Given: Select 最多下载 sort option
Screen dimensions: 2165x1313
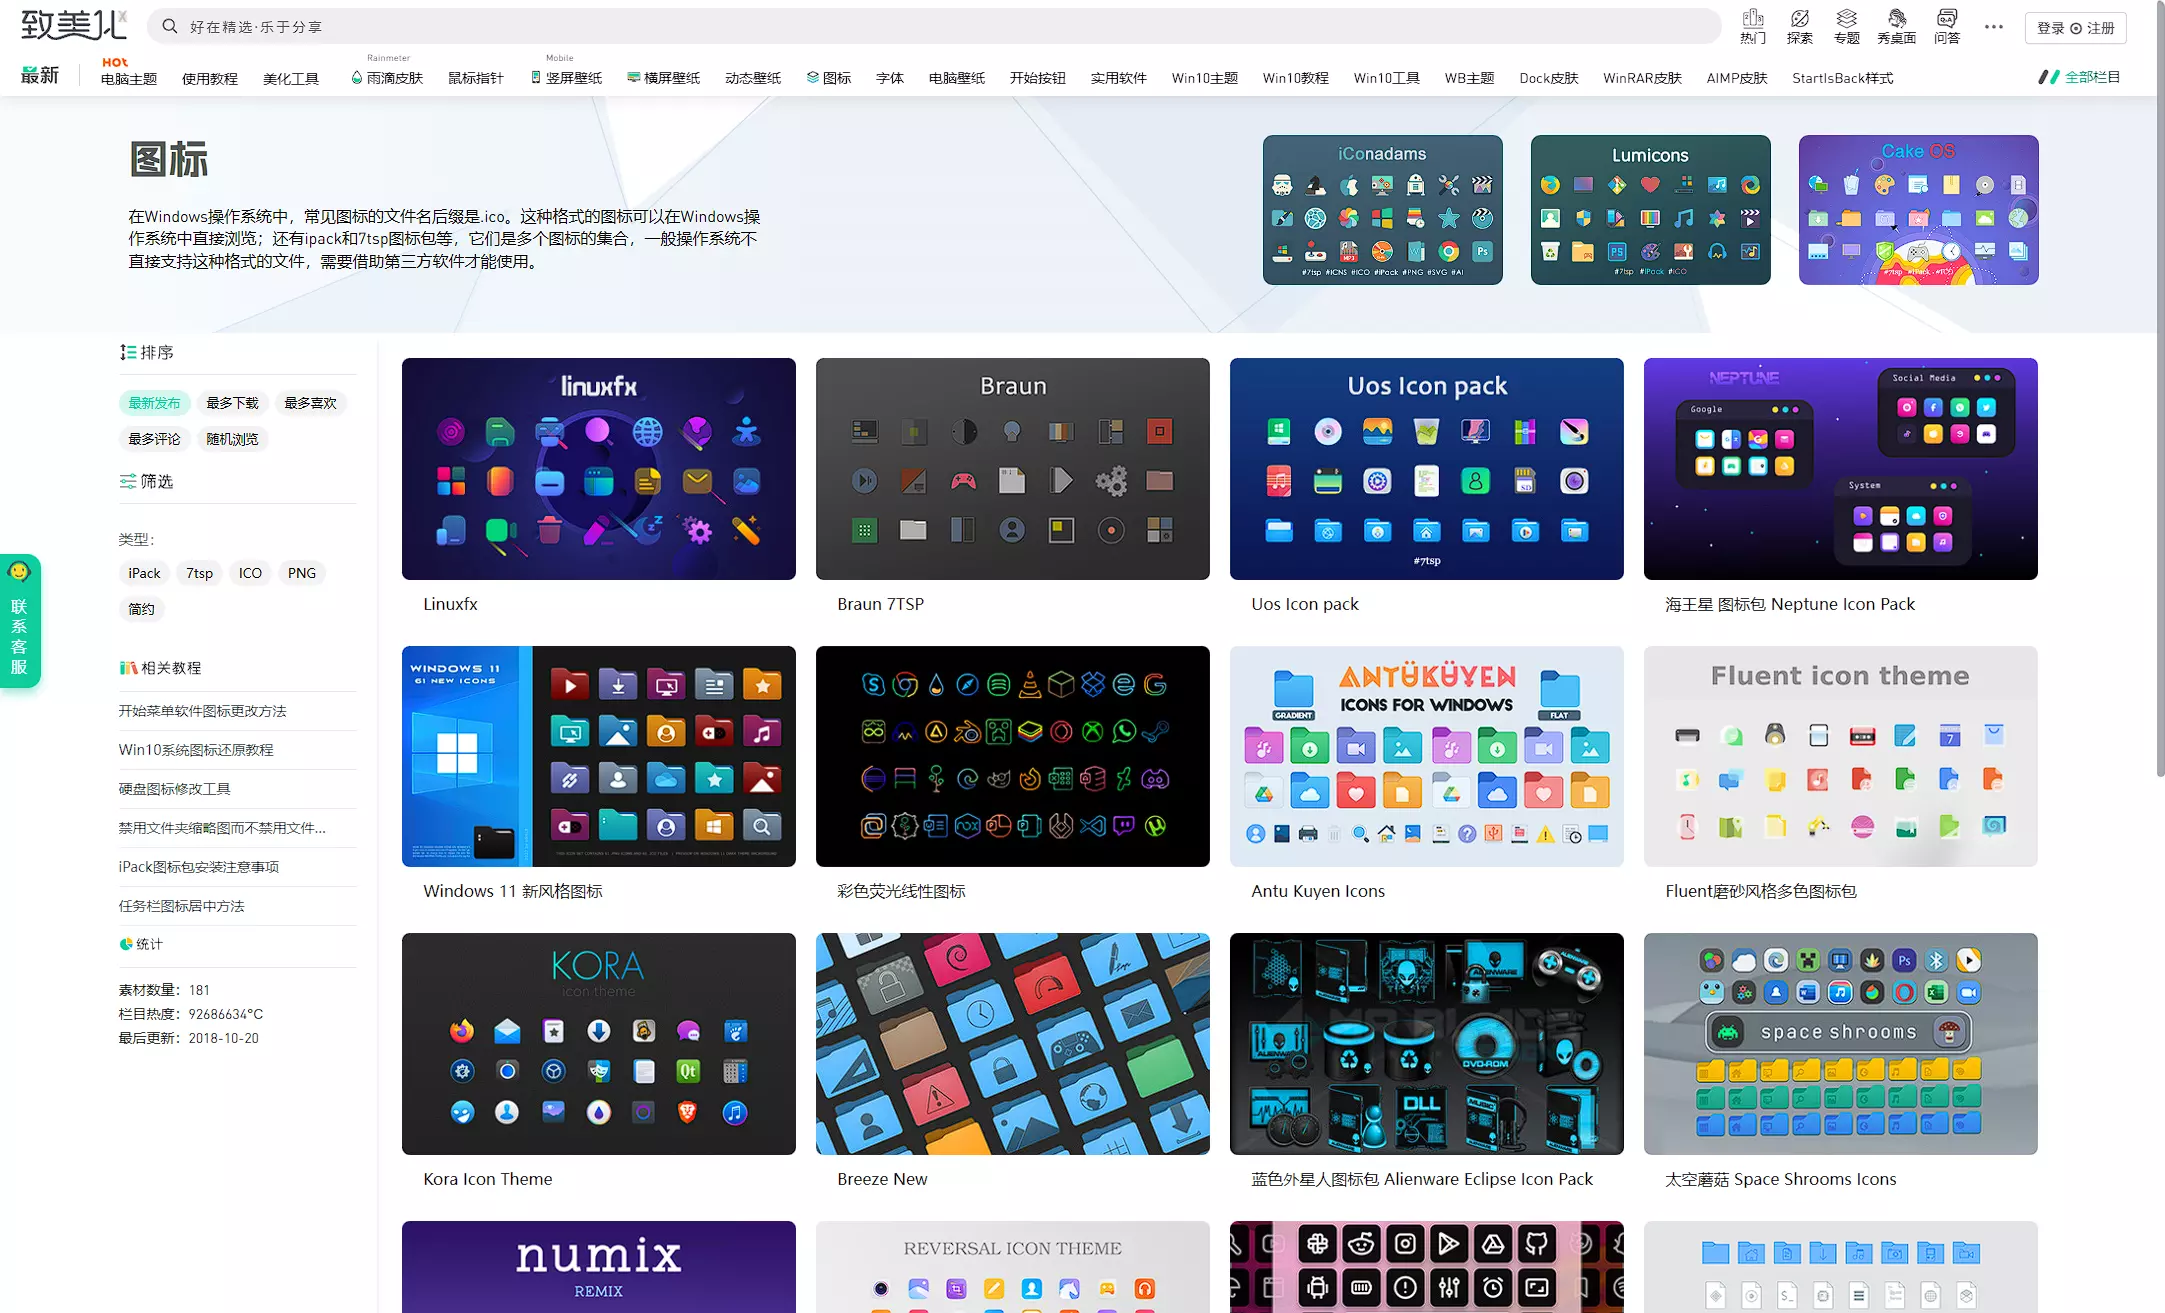Looking at the screenshot, I should tap(232, 403).
